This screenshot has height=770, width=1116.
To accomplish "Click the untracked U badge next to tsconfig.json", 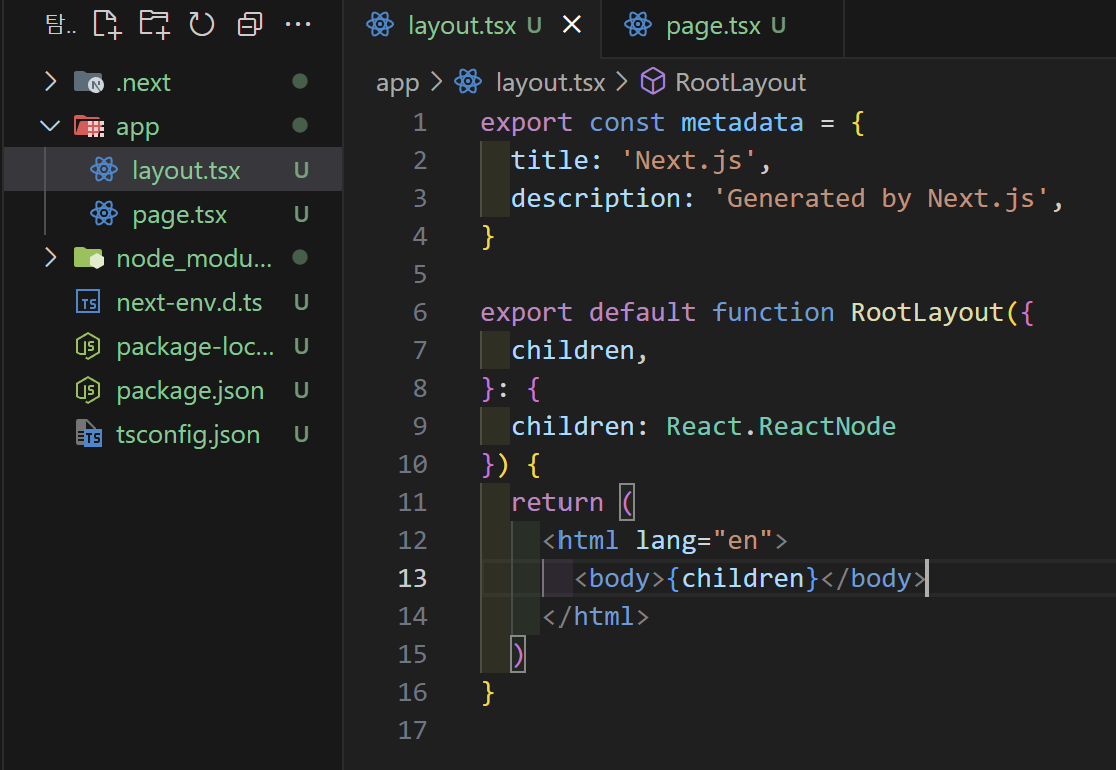I will 301,435.
